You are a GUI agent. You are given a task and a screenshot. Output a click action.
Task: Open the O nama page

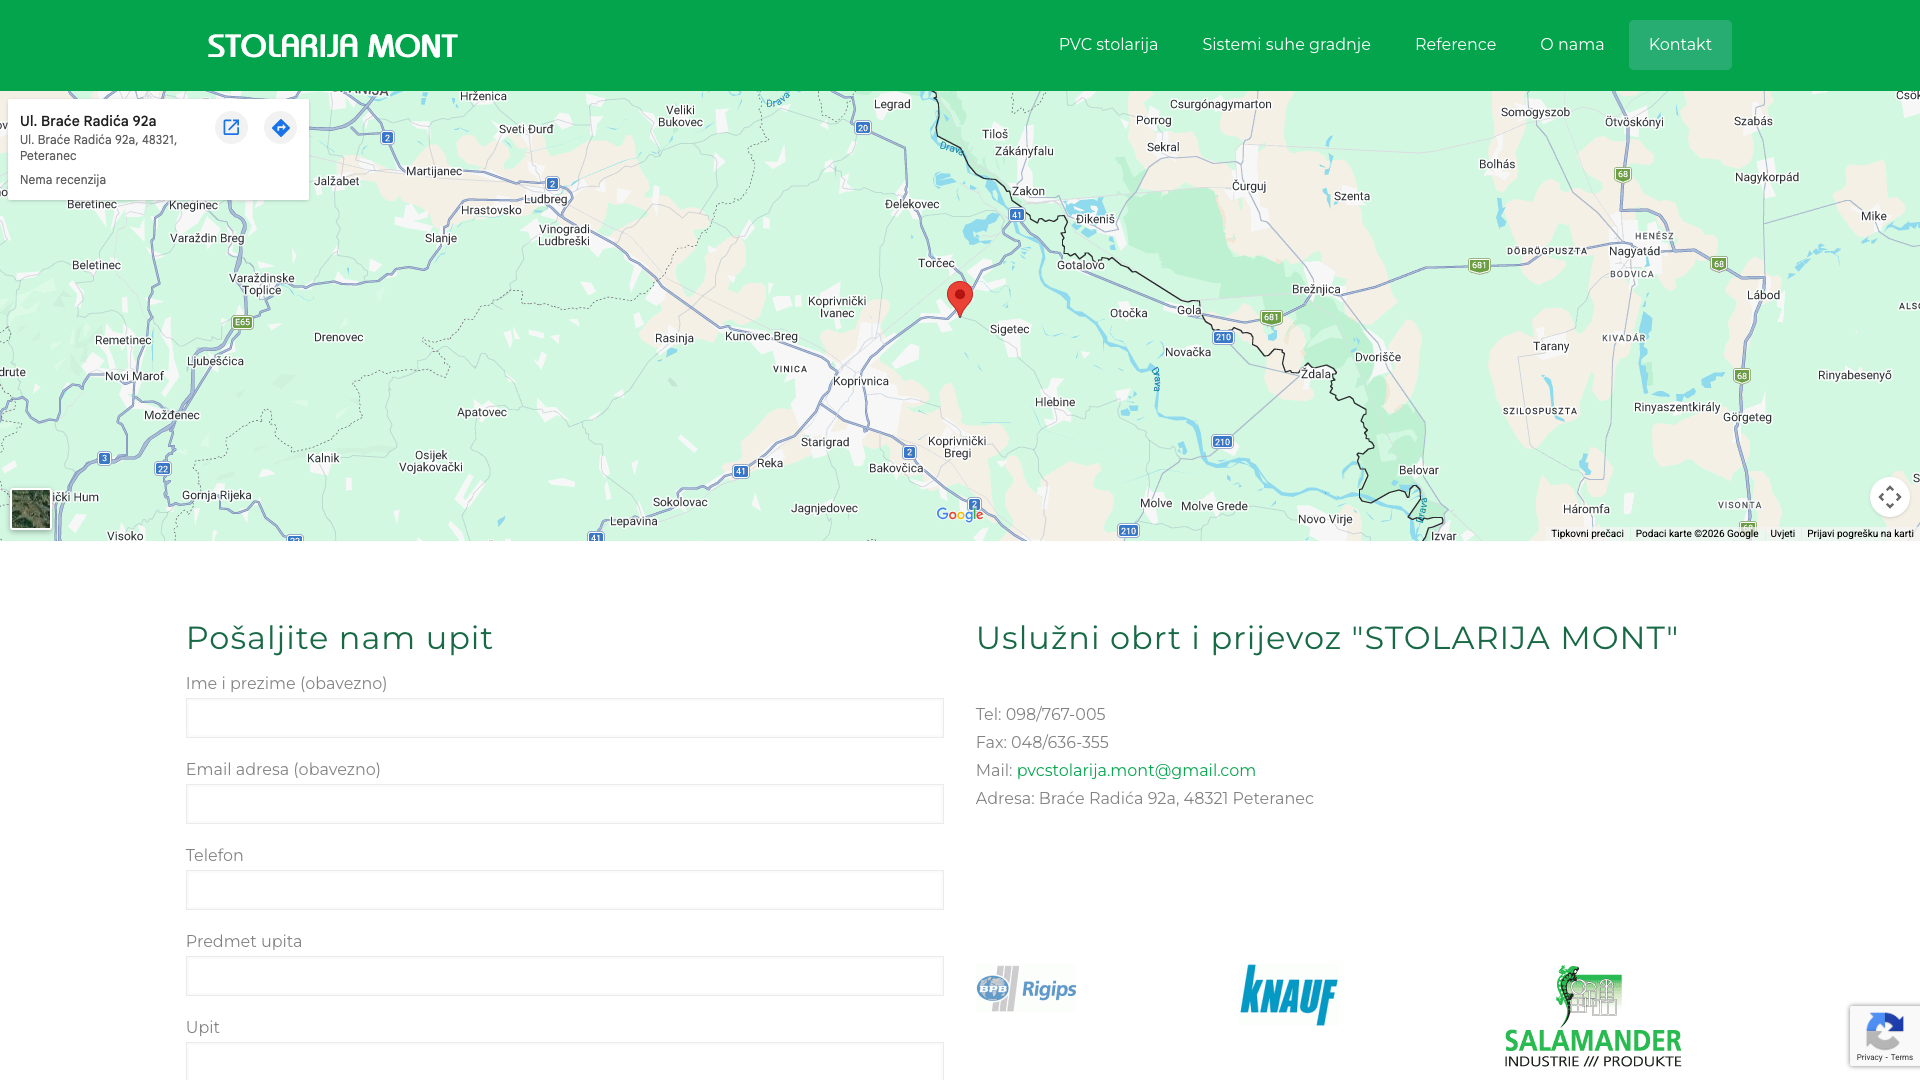click(x=1572, y=45)
